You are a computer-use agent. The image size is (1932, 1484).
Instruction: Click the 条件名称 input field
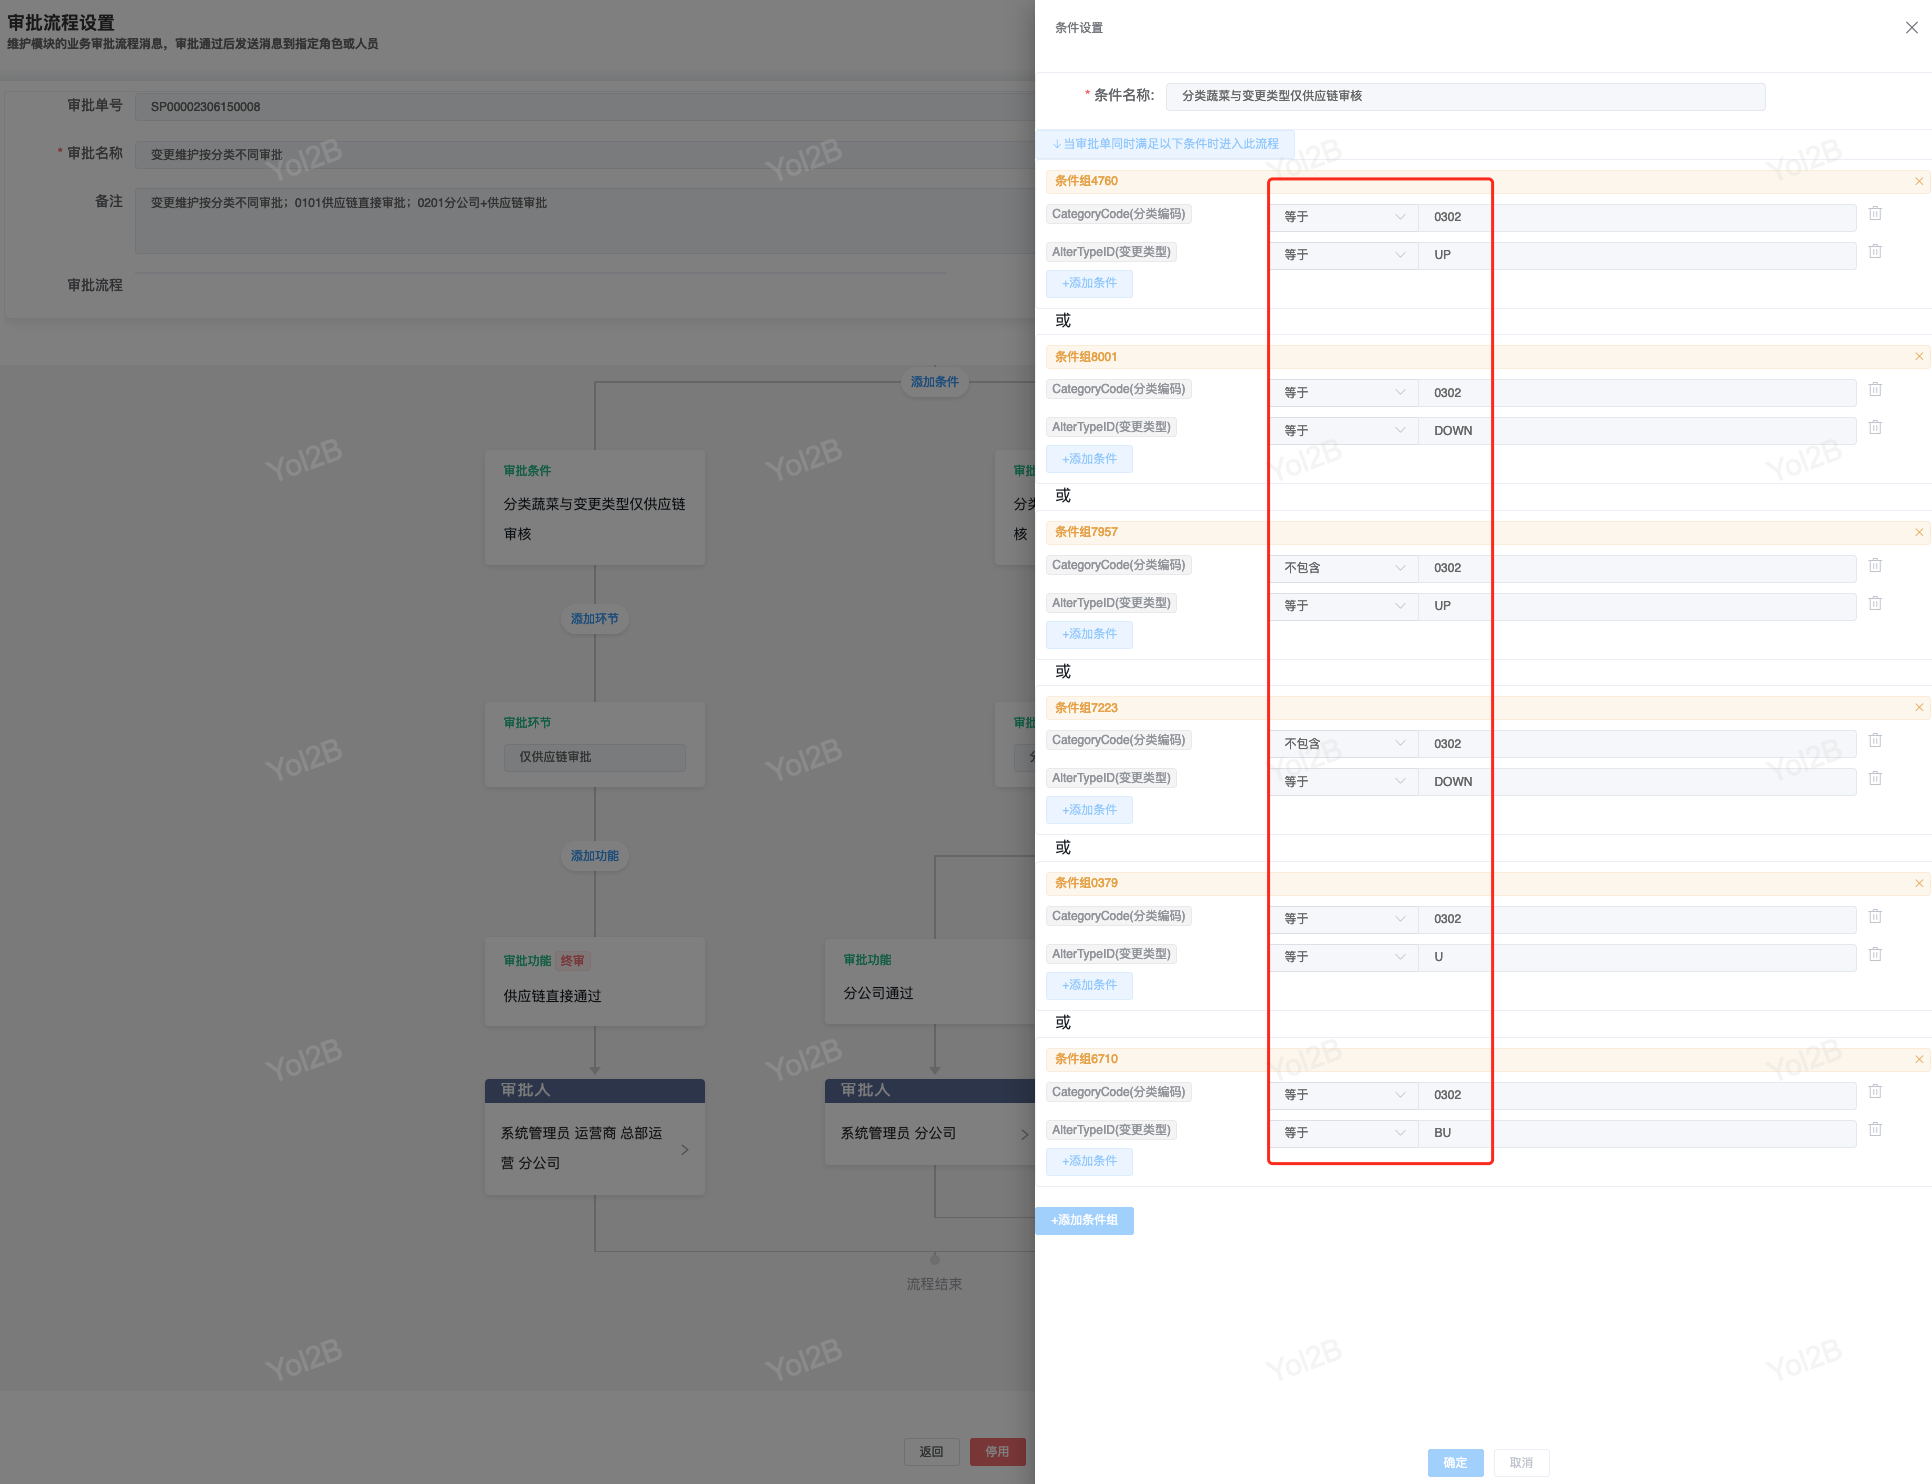tap(1465, 97)
